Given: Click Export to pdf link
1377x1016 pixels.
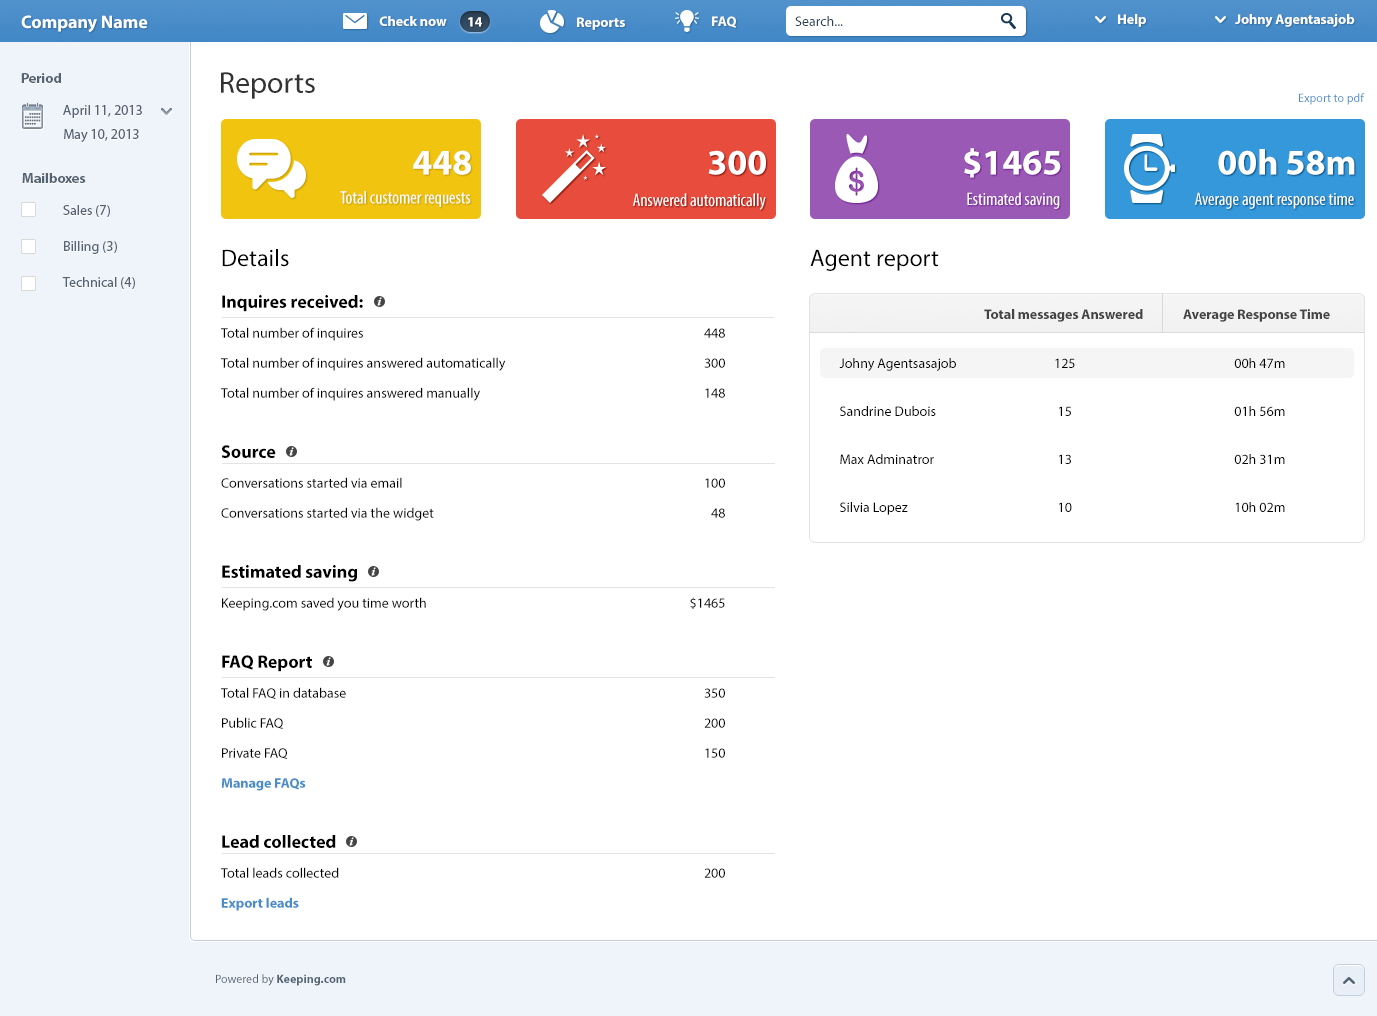Looking at the screenshot, I should tap(1331, 98).
